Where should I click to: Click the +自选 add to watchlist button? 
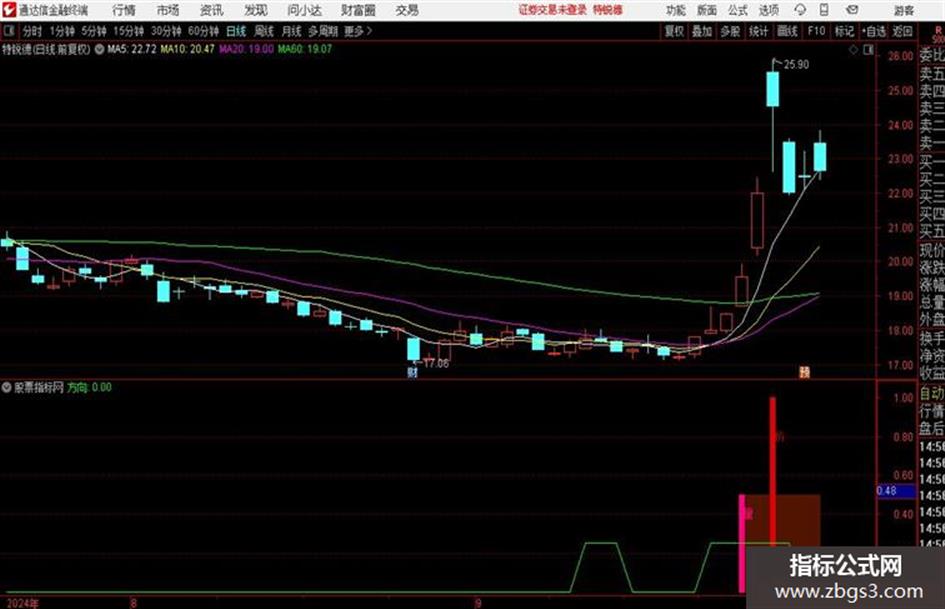tap(873, 31)
